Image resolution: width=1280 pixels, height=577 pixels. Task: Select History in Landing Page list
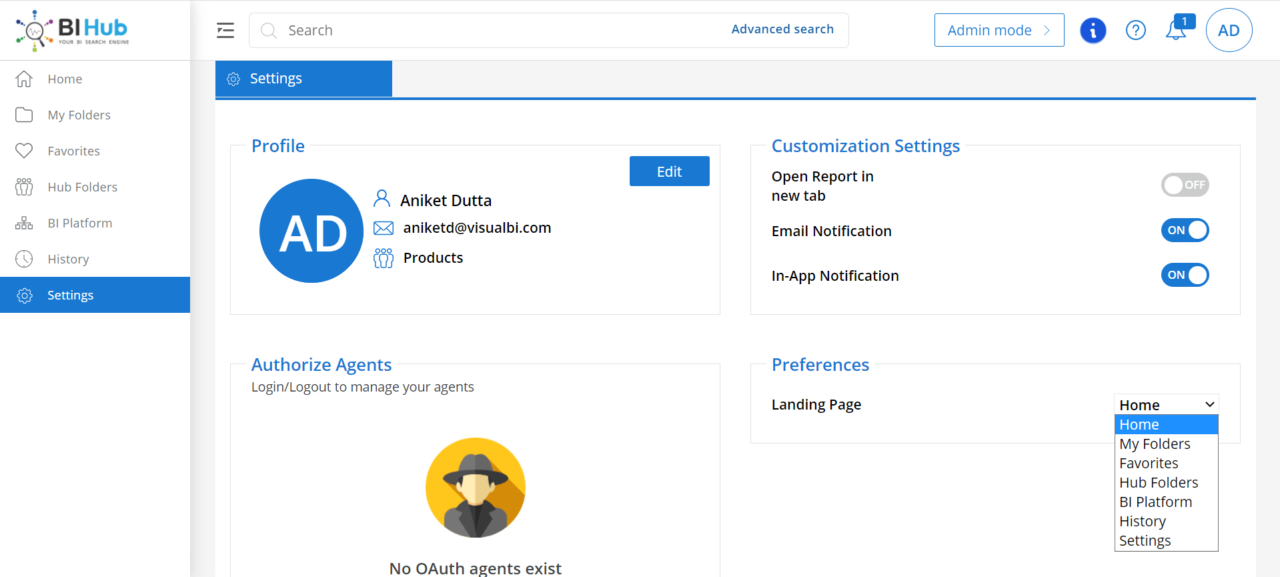coord(1167,521)
